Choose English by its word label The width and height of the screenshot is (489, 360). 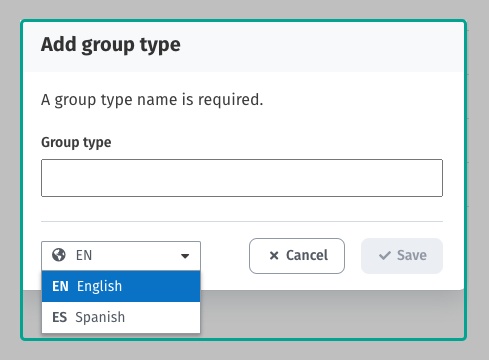[x=99, y=286]
